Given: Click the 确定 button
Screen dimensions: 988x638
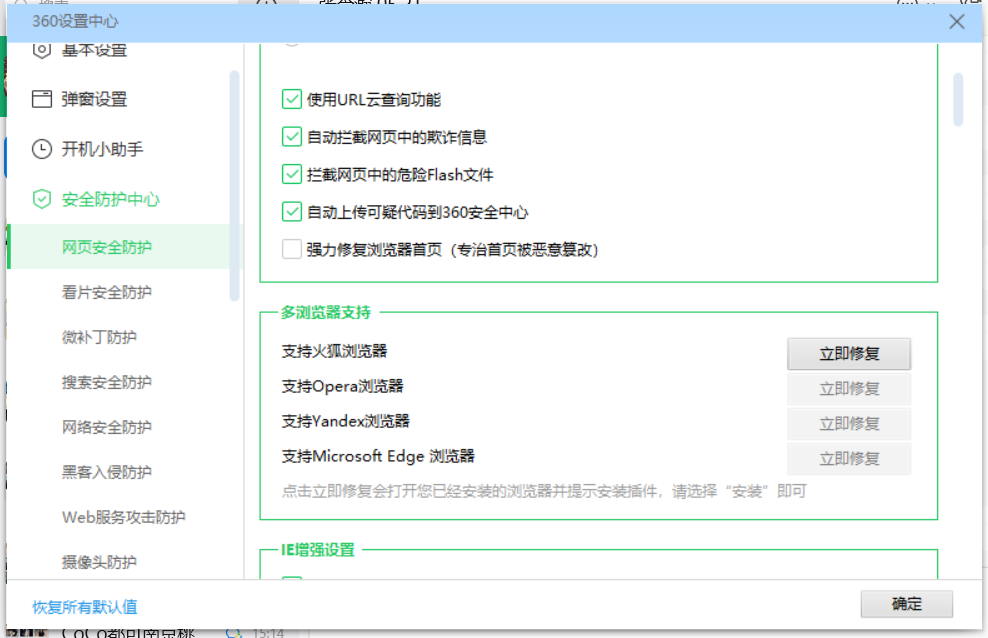Looking at the screenshot, I should 907,604.
